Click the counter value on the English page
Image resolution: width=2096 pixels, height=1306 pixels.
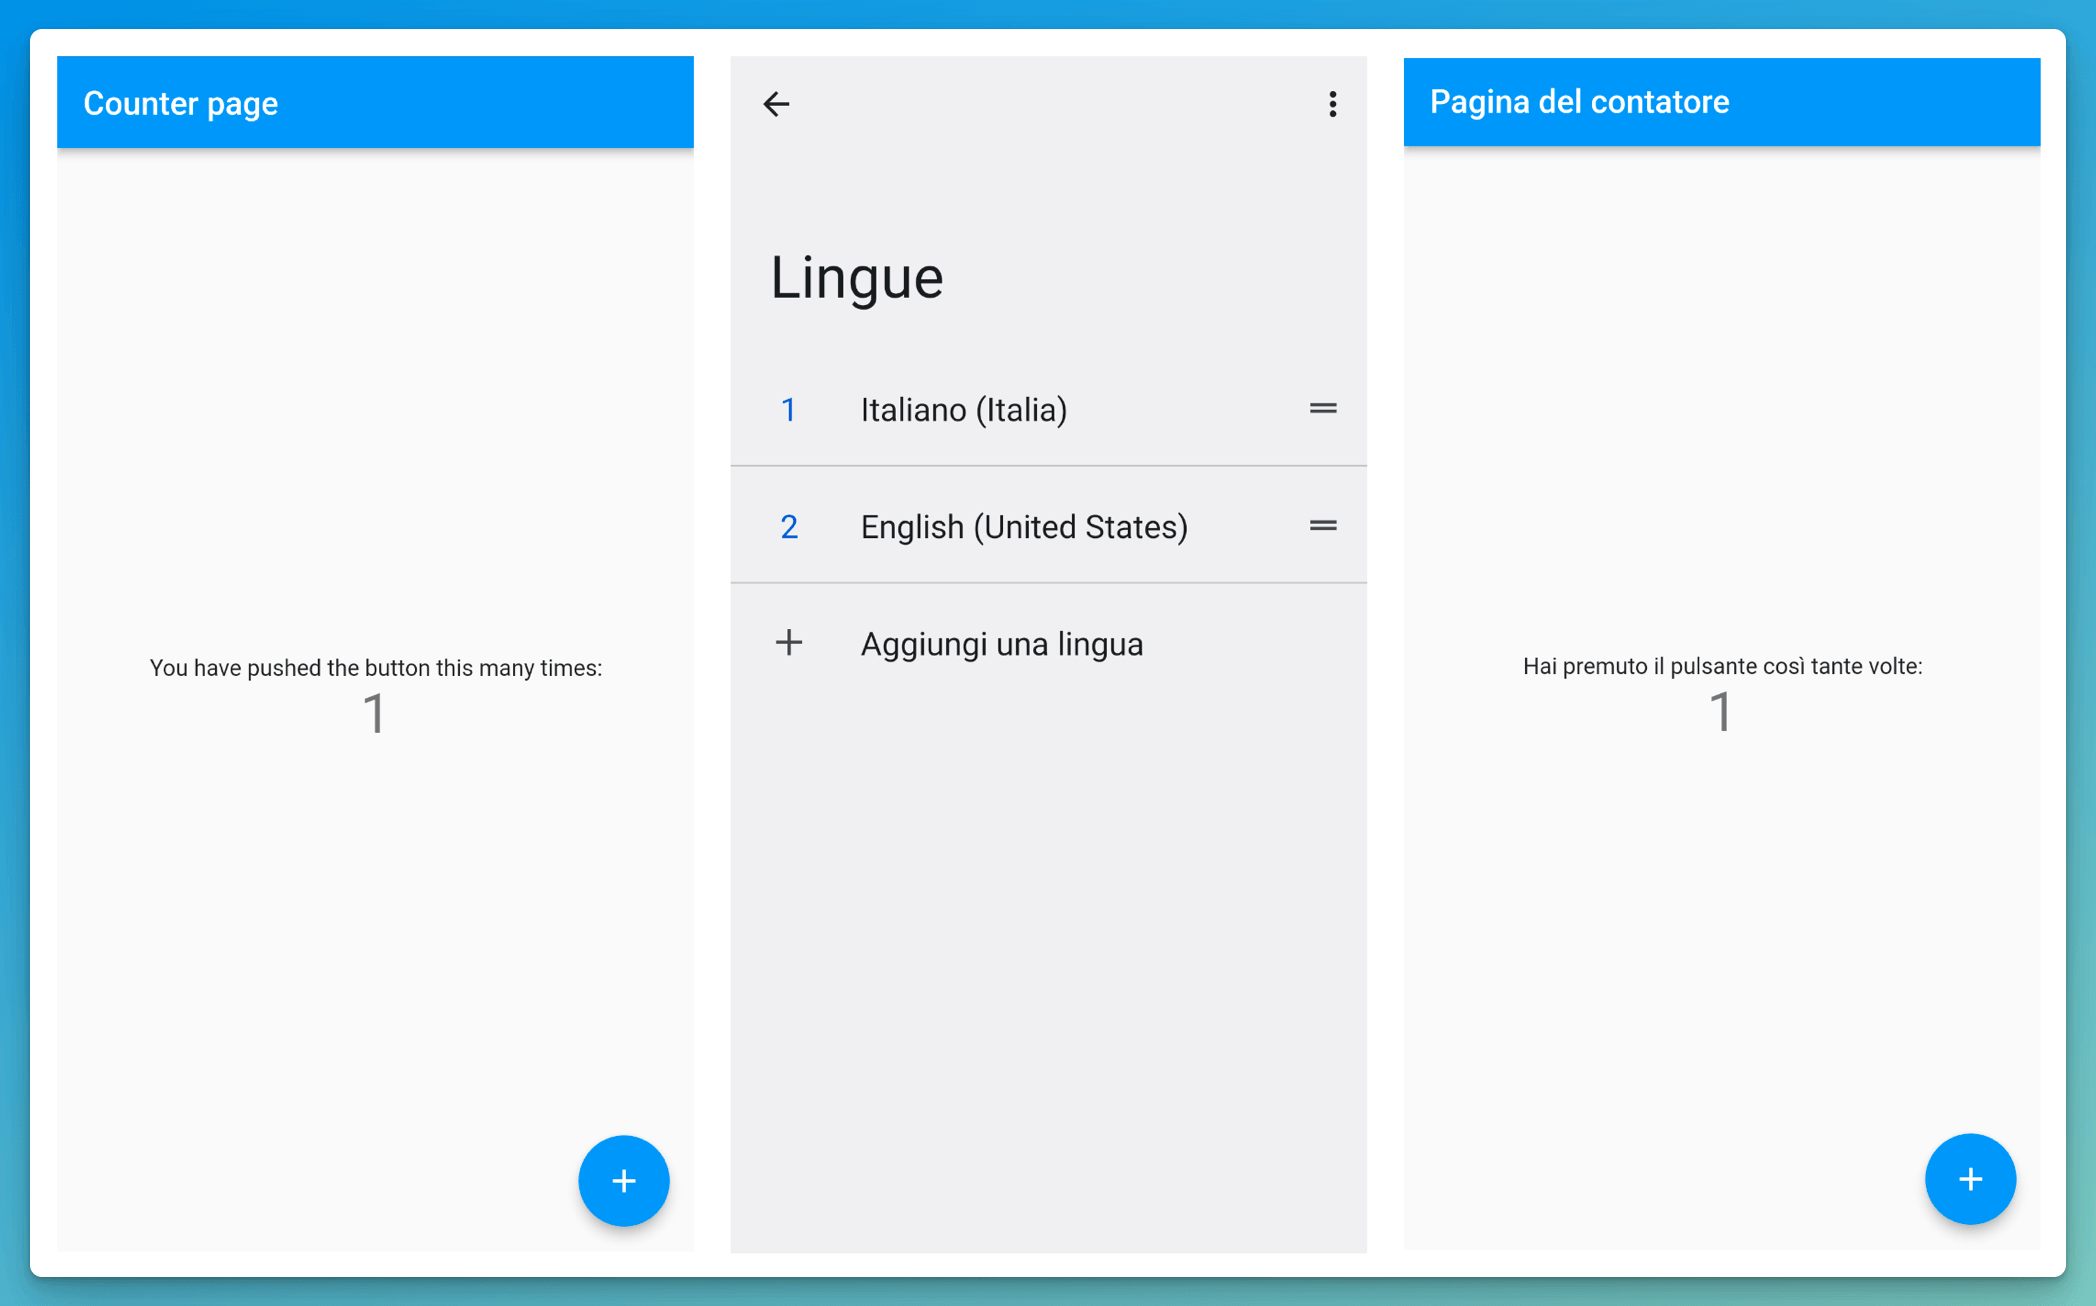tap(374, 714)
